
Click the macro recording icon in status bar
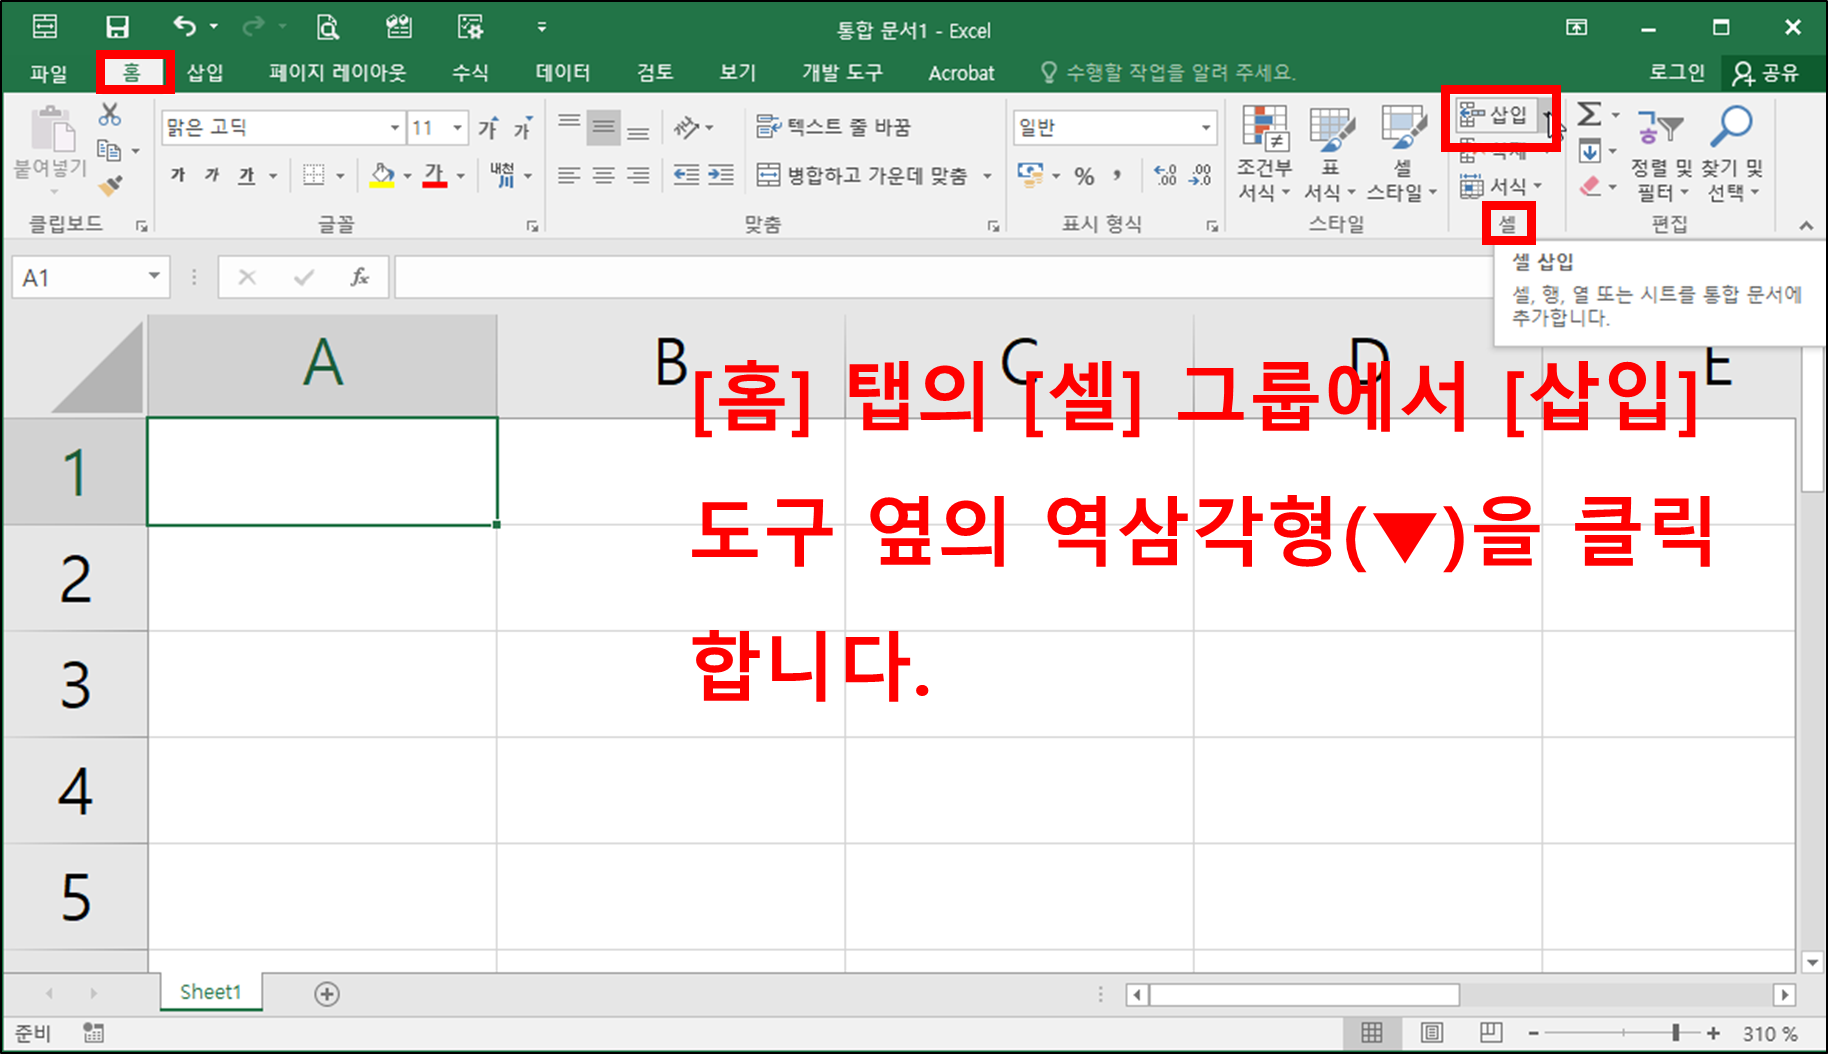93,1033
